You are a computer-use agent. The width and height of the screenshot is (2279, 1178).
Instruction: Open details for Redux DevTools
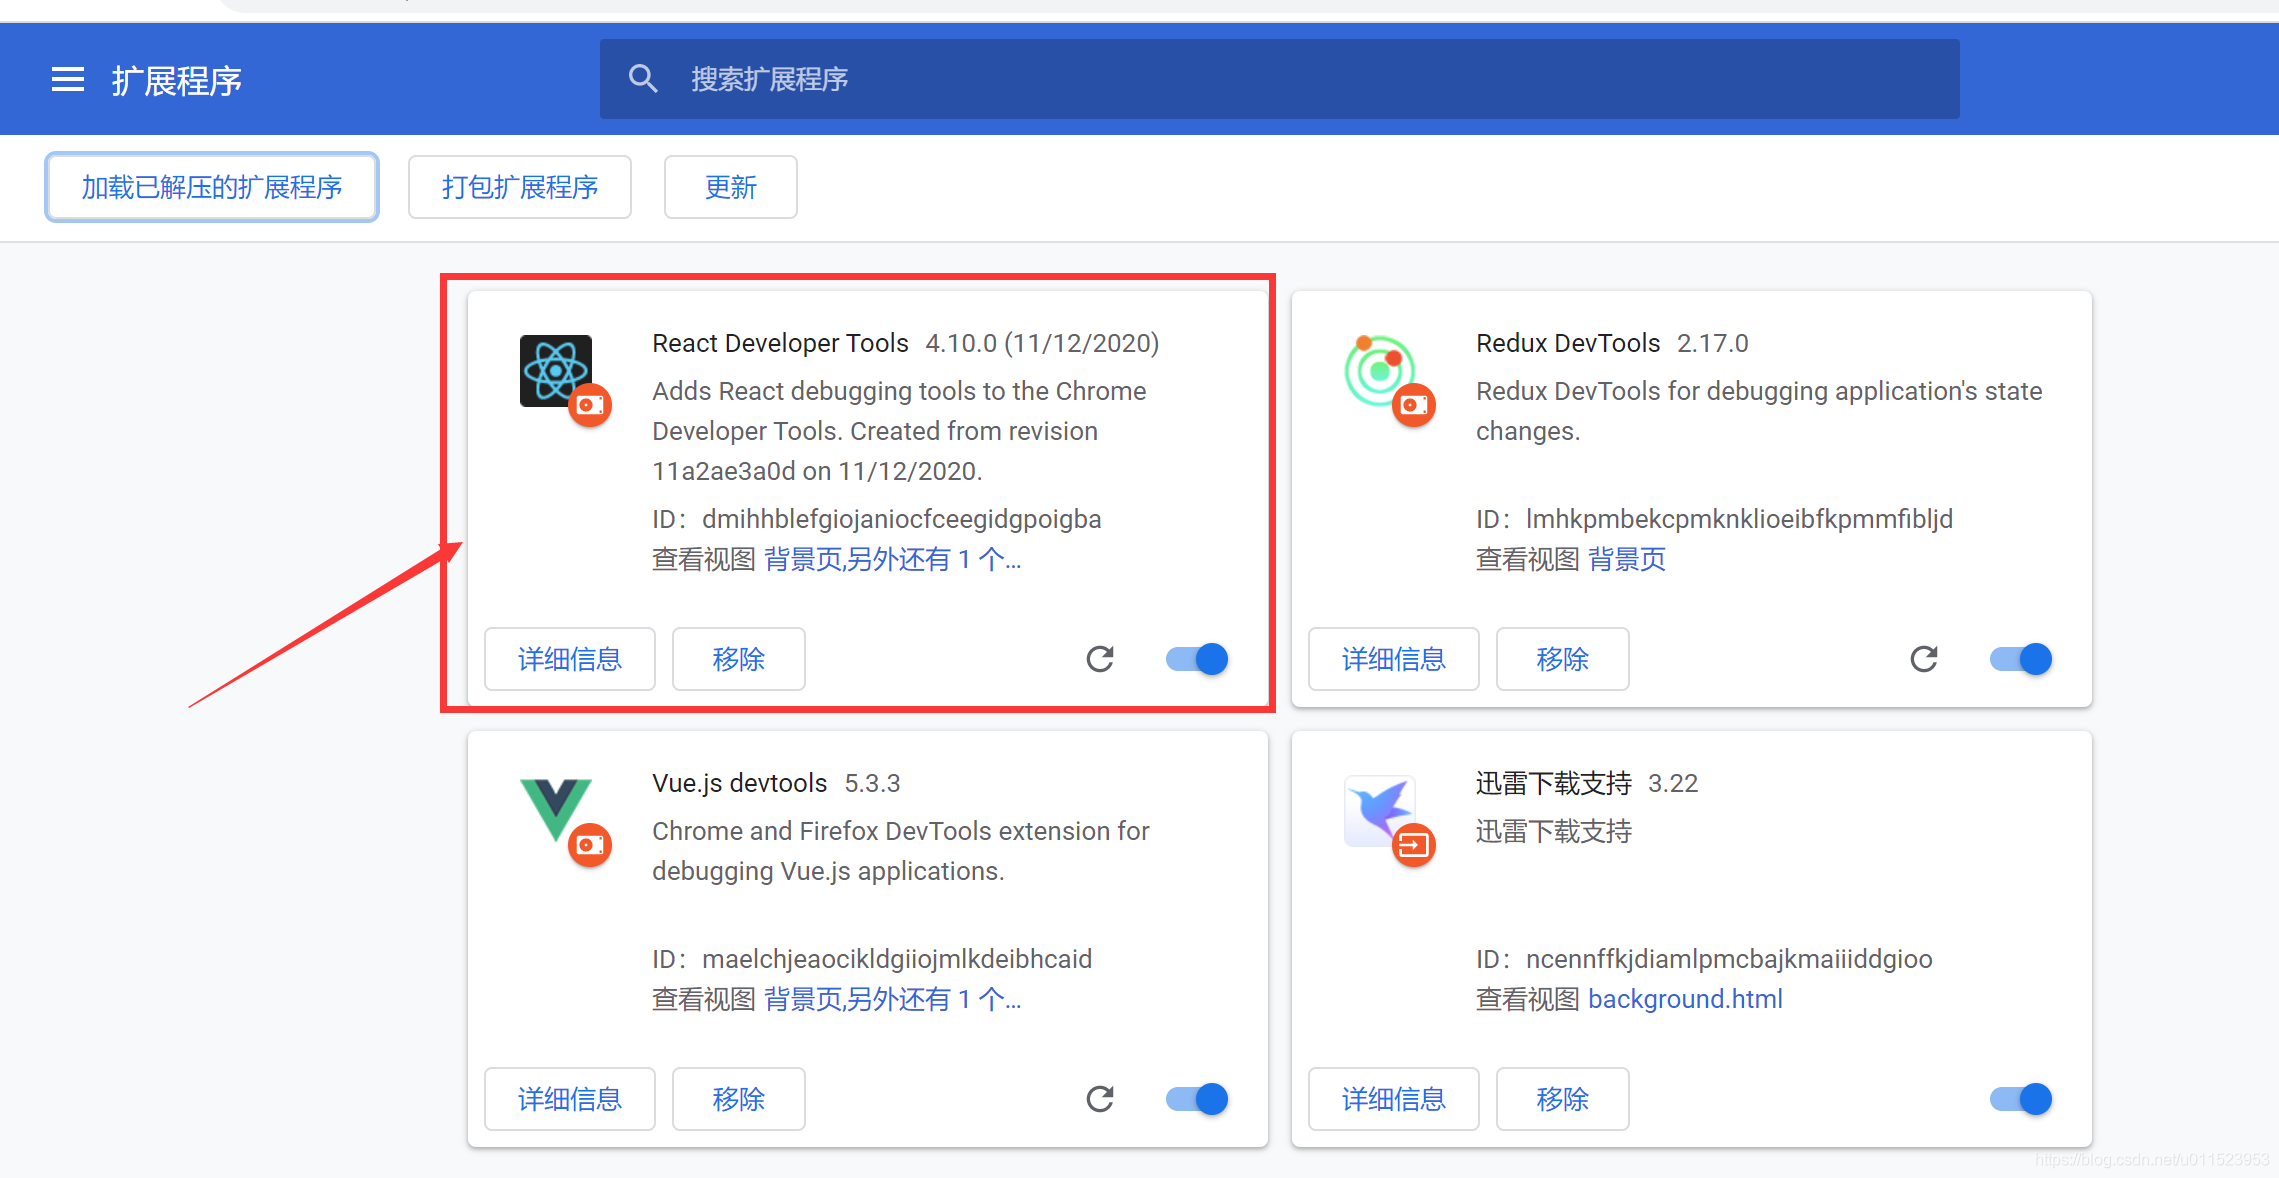pos(1394,659)
